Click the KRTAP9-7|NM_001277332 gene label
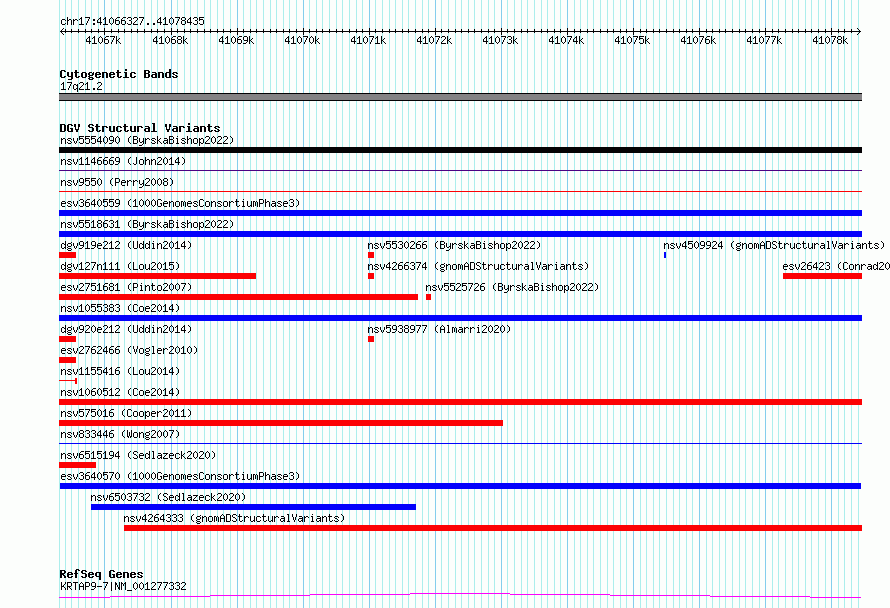Viewport: 890px width, 608px height. [x=123, y=586]
